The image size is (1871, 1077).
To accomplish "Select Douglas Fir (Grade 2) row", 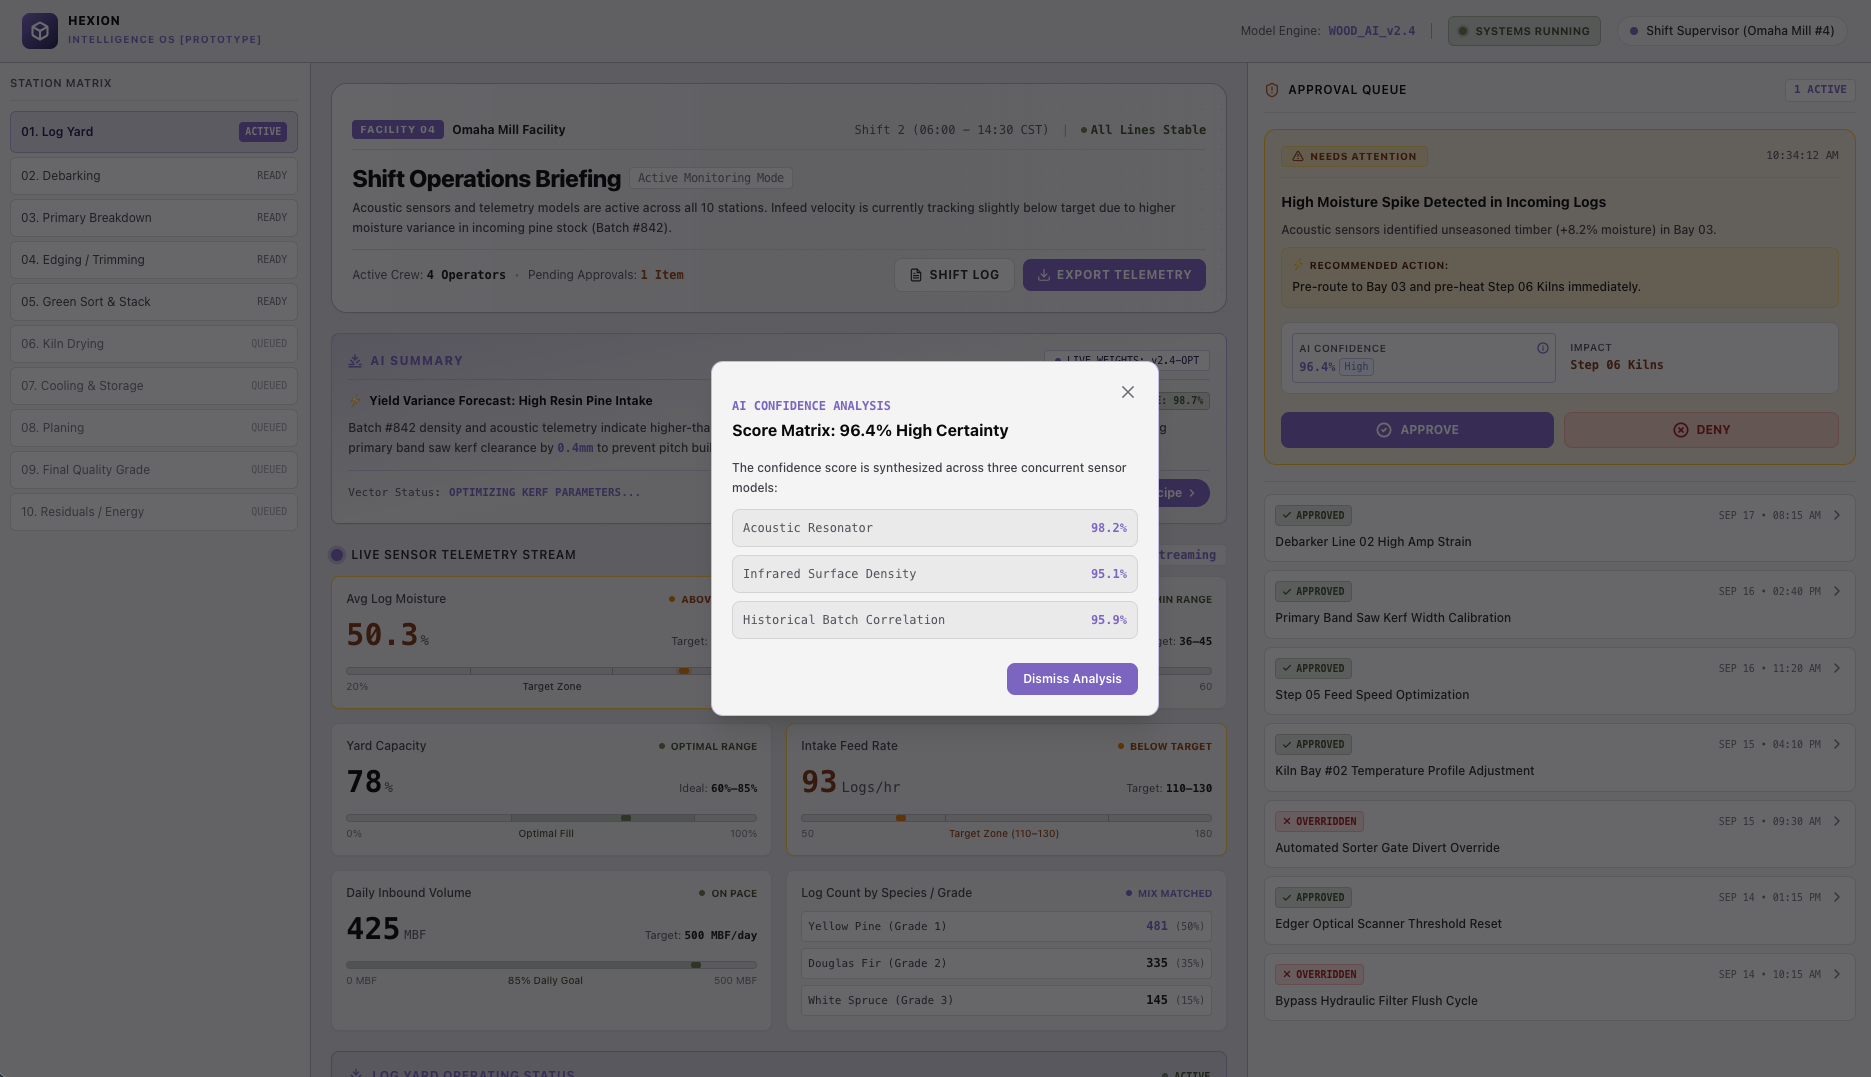I will (x=1006, y=963).
